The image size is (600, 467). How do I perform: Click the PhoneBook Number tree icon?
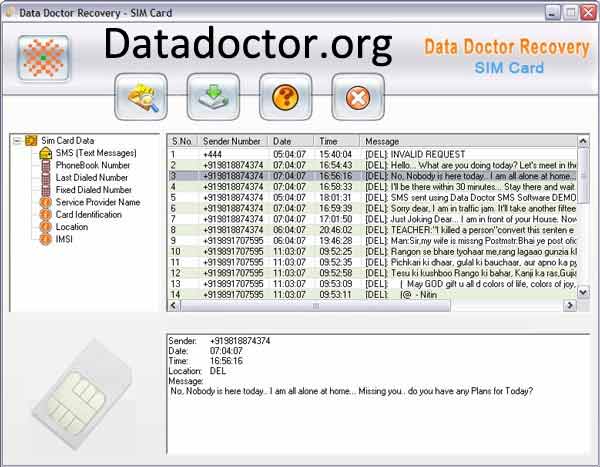(46, 166)
